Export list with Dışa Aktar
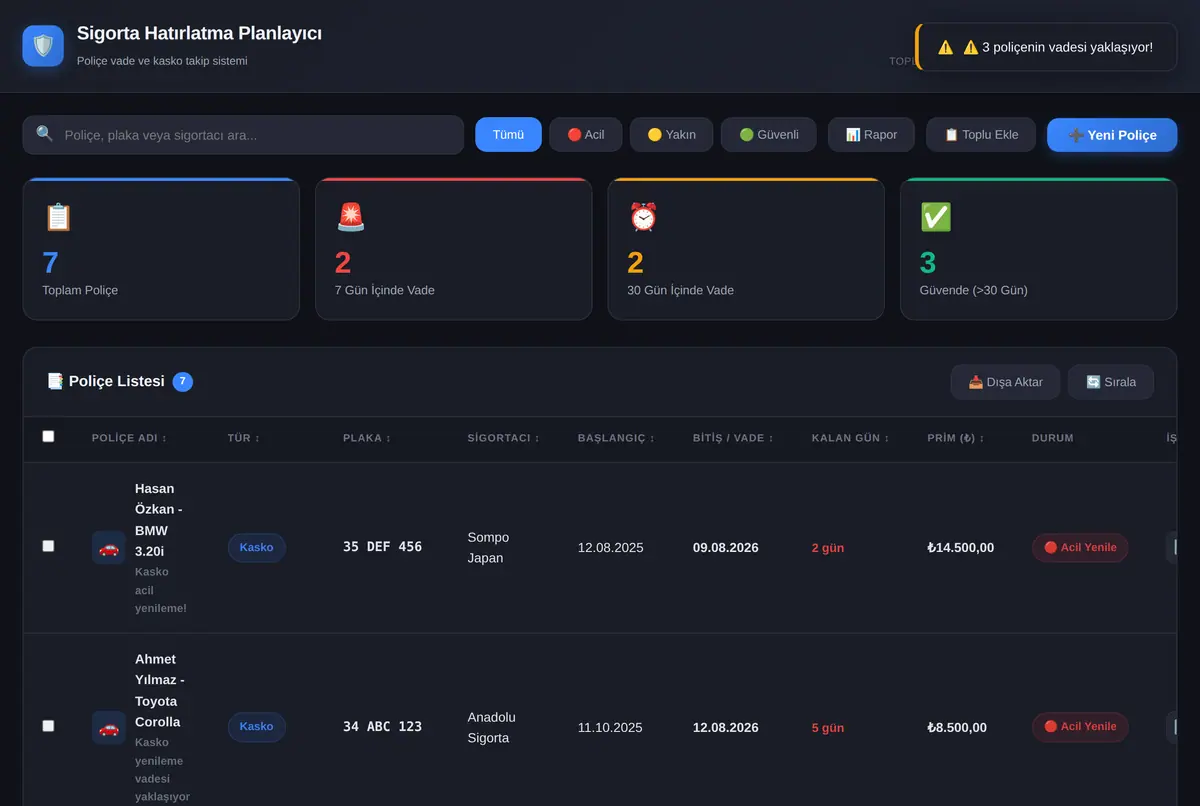 point(1005,382)
